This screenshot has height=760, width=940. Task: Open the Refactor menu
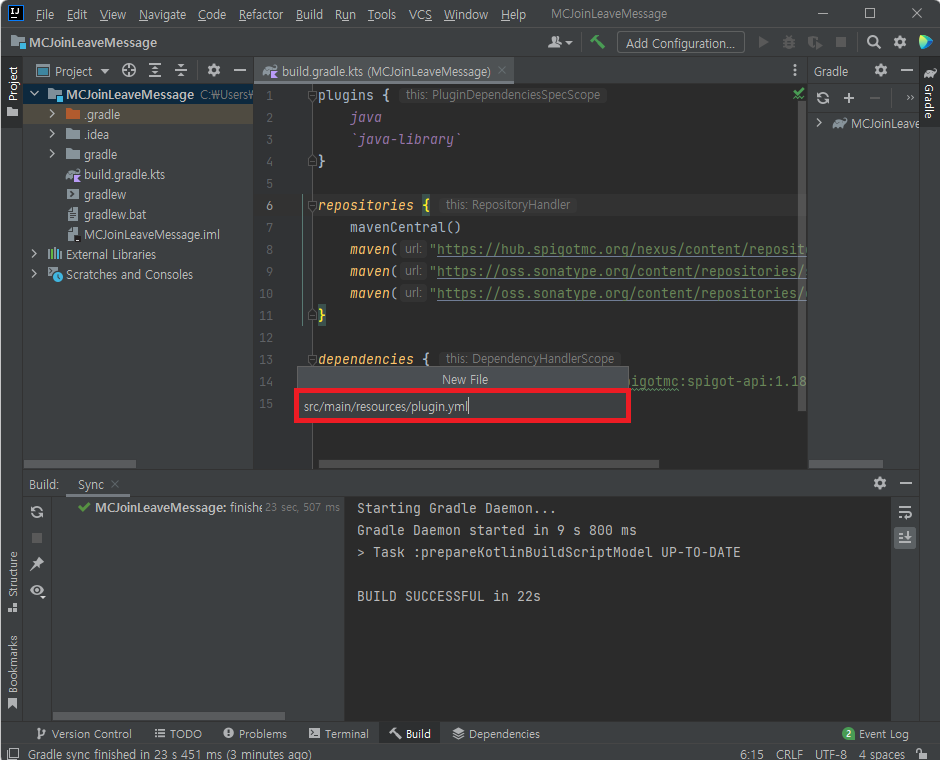260,14
